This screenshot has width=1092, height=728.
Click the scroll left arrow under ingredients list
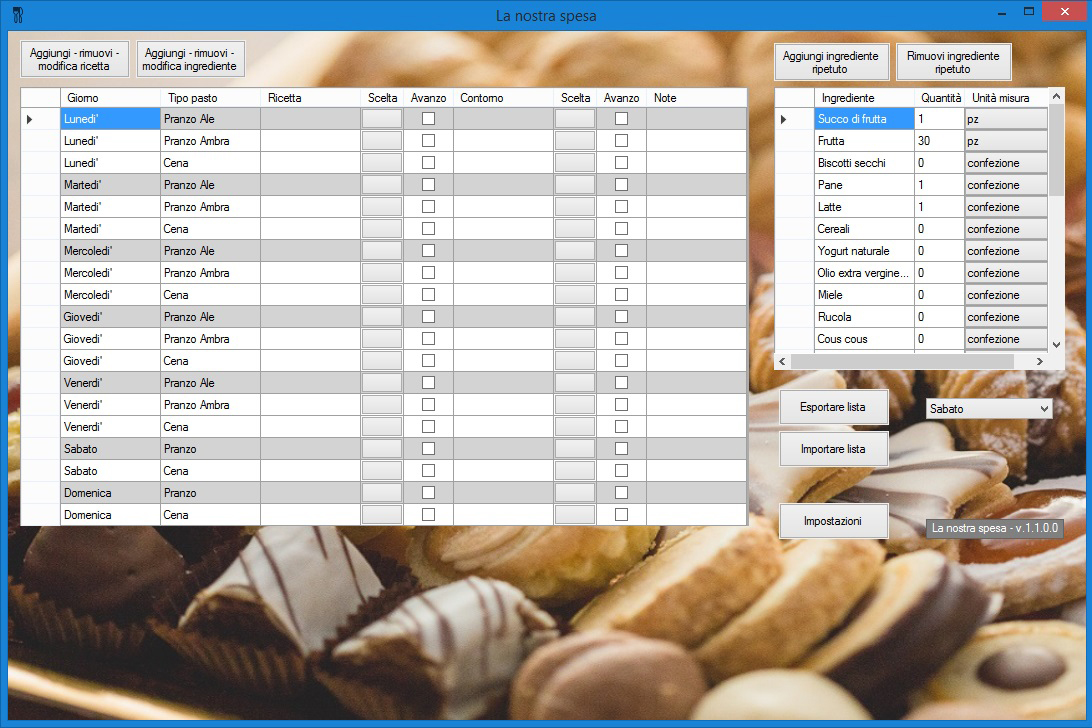tap(783, 361)
